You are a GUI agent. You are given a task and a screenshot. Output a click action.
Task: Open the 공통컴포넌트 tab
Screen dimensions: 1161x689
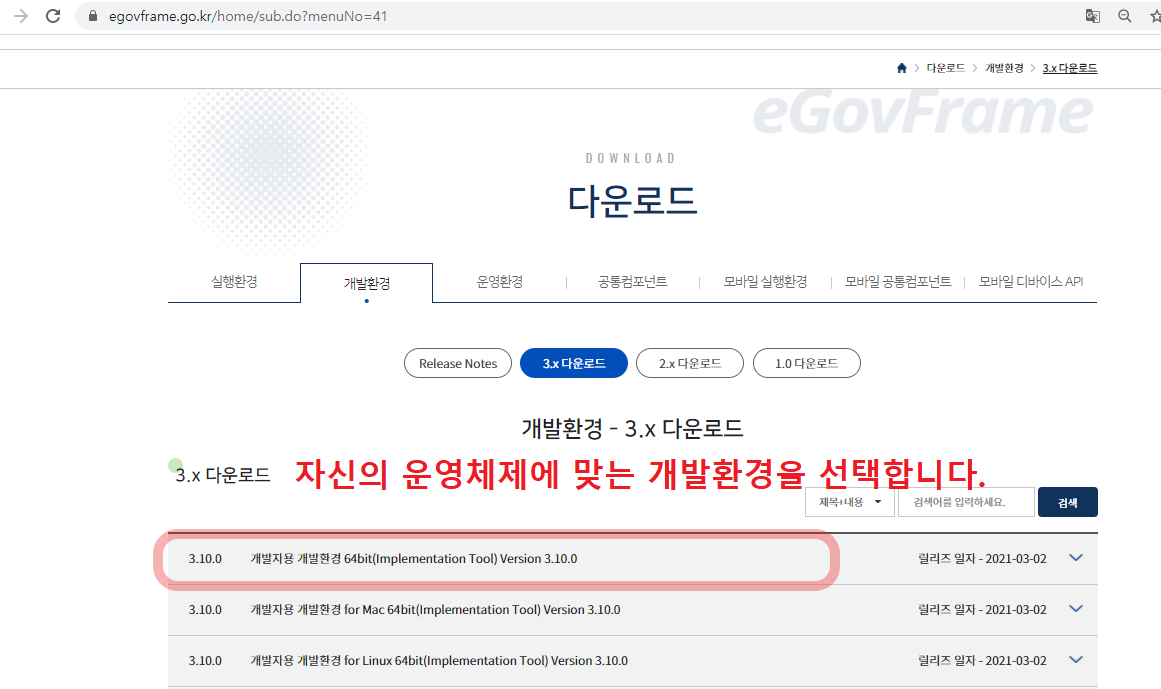632,281
